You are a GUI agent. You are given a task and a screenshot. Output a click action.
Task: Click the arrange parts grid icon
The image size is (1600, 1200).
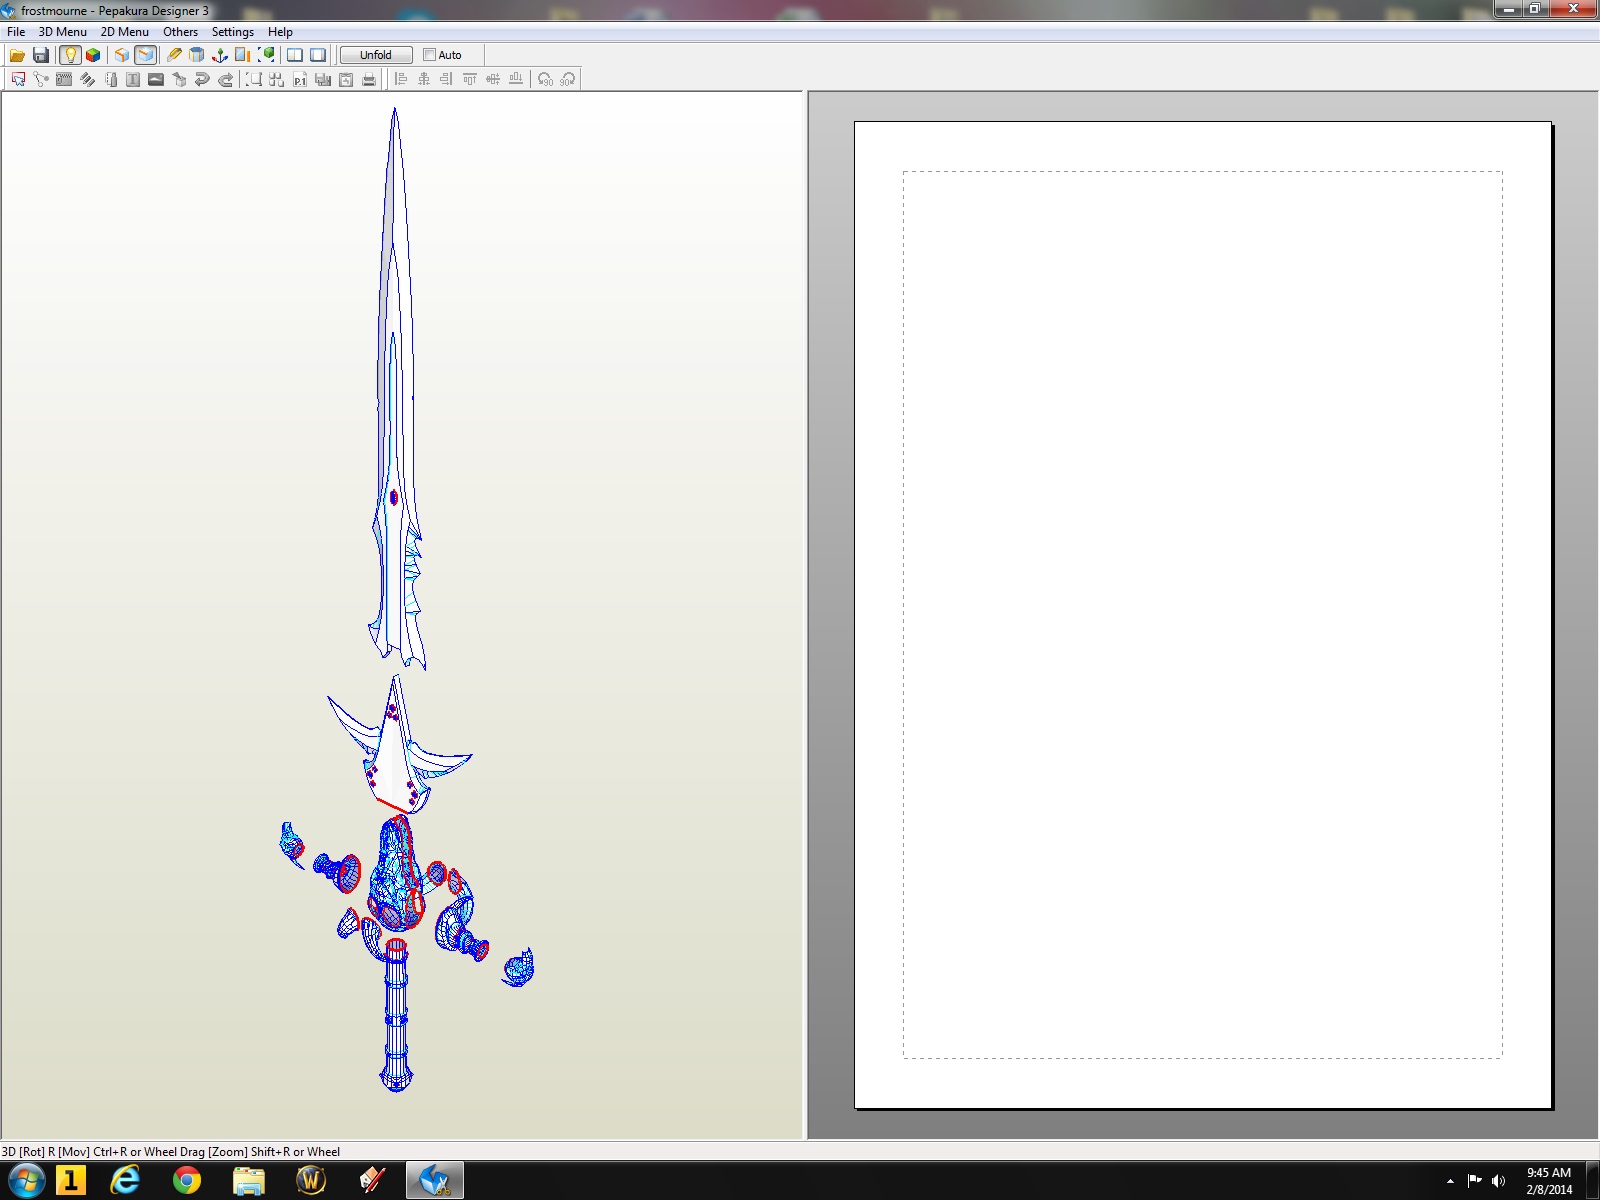tap(277, 79)
